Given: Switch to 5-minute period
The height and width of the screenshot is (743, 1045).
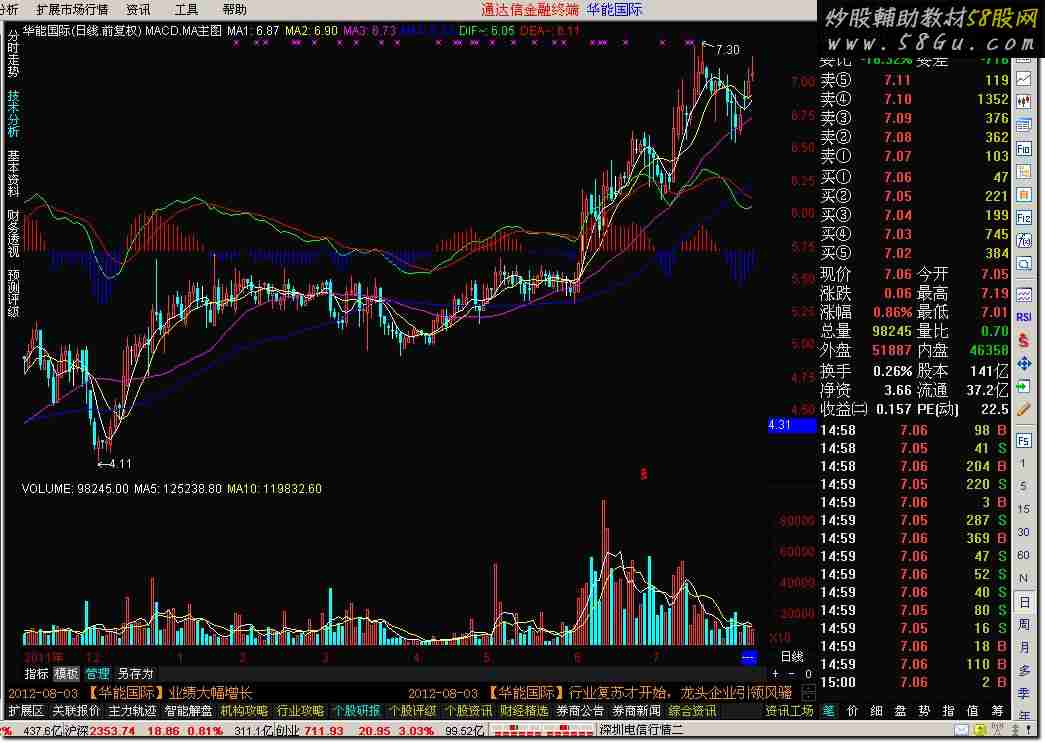Looking at the screenshot, I should [x=1023, y=486].
